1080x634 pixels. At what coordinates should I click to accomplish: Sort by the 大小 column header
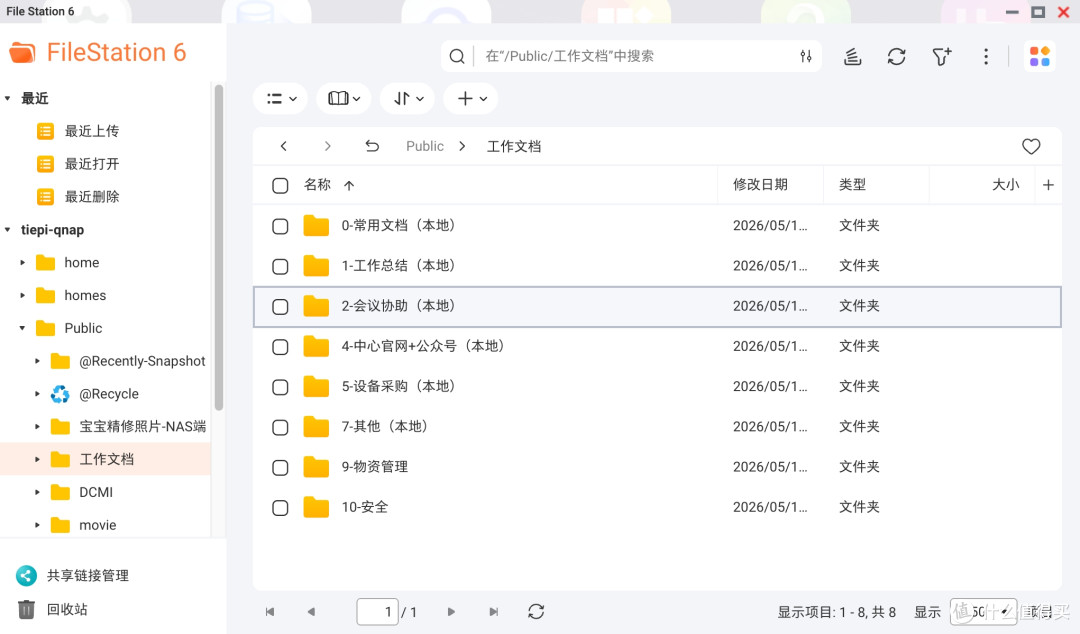[1006, 185]
